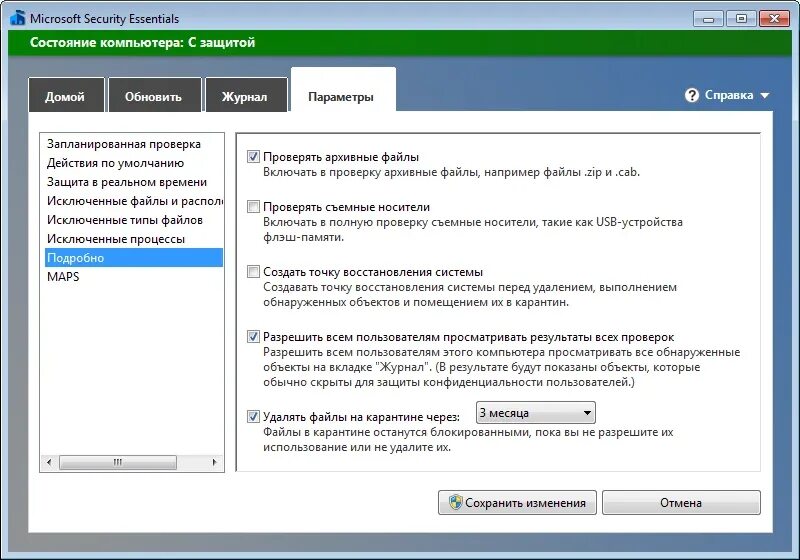Maximize the Security Essentials window
Image resolution: width=800 pixels, height=560 pixels.
741,19
